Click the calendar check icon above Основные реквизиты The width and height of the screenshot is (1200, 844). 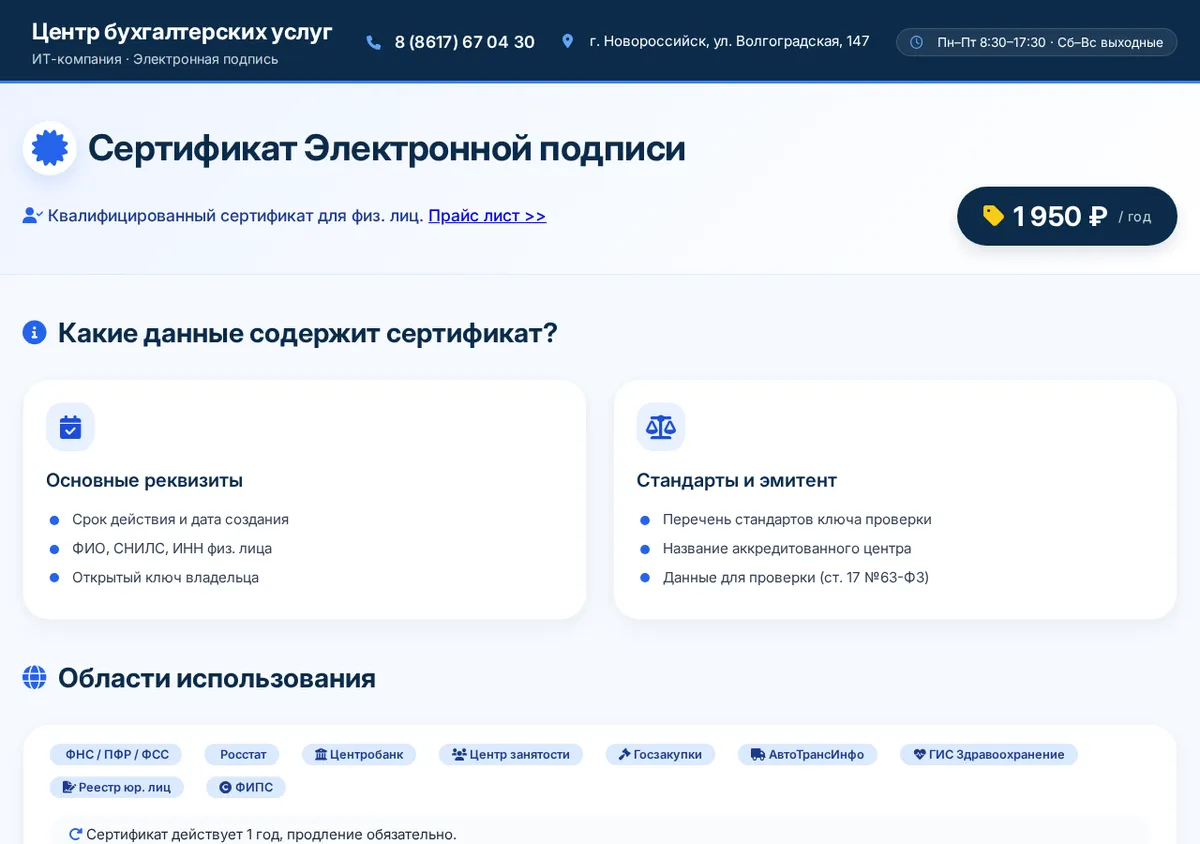point(70,427)
